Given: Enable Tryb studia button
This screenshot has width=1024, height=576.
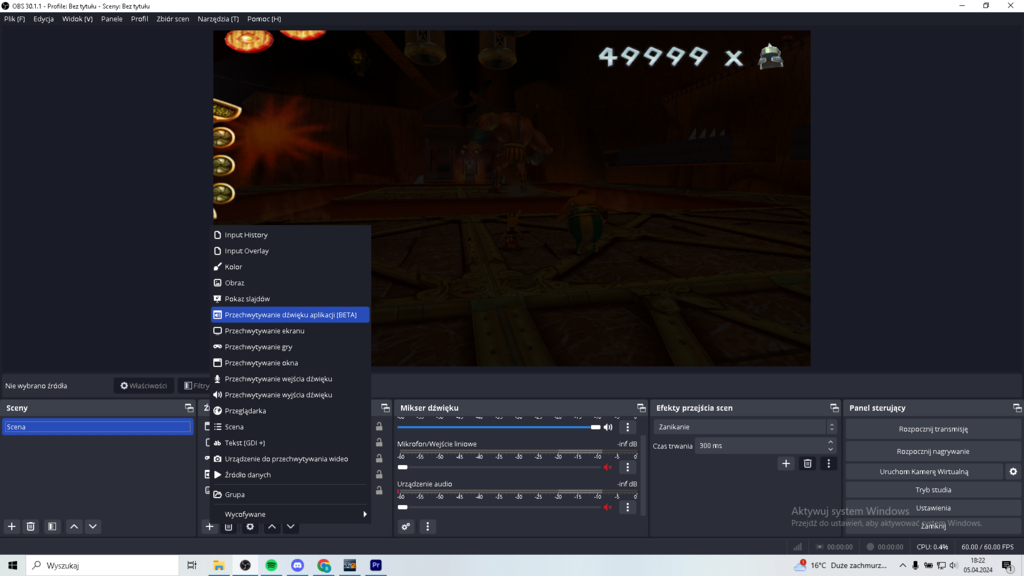Looking at the screenshot, I should [933, 490].
